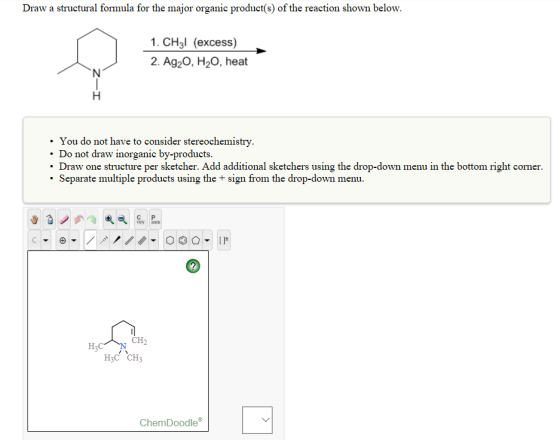Undo the last sketcher action
Viewport: 560px width, 440px height.
(x=78, y=219)
